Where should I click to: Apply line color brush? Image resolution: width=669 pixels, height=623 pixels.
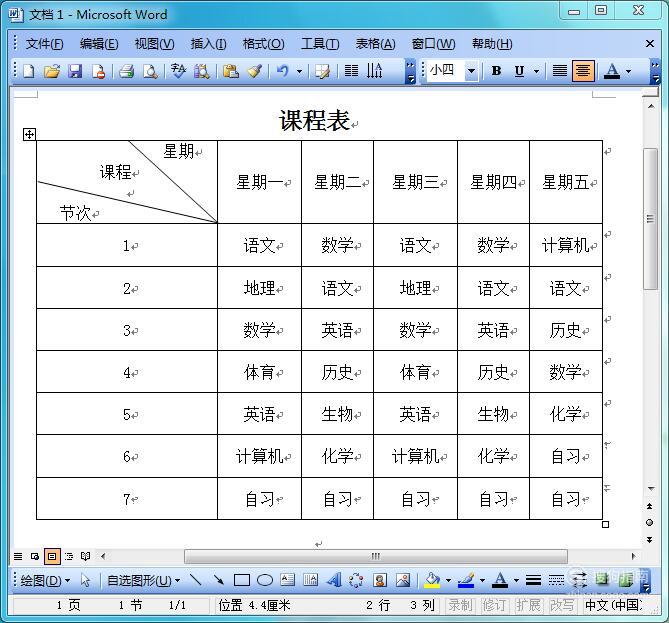click(x=466, y=580)
